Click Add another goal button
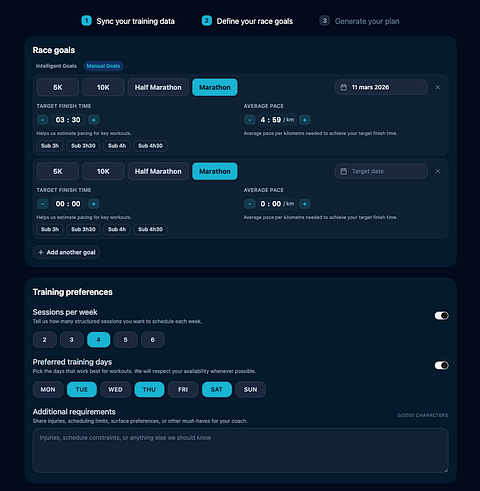Viewport: 480px width, 491px height. click(67, 252)
